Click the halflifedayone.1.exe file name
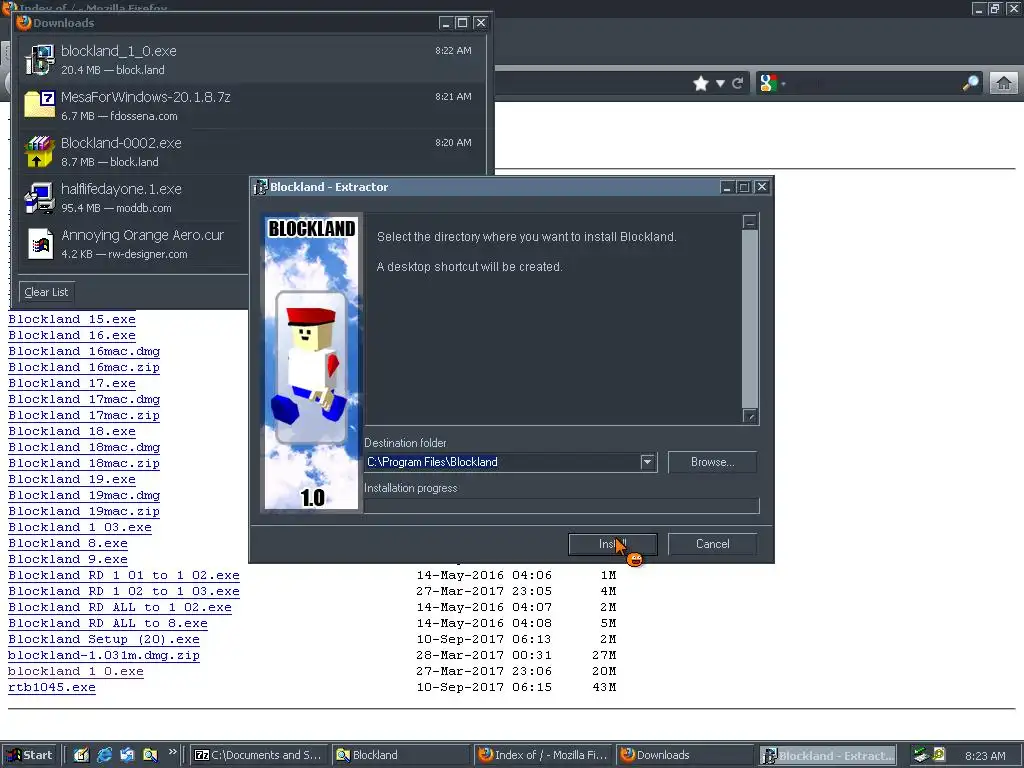 (121, 189)
